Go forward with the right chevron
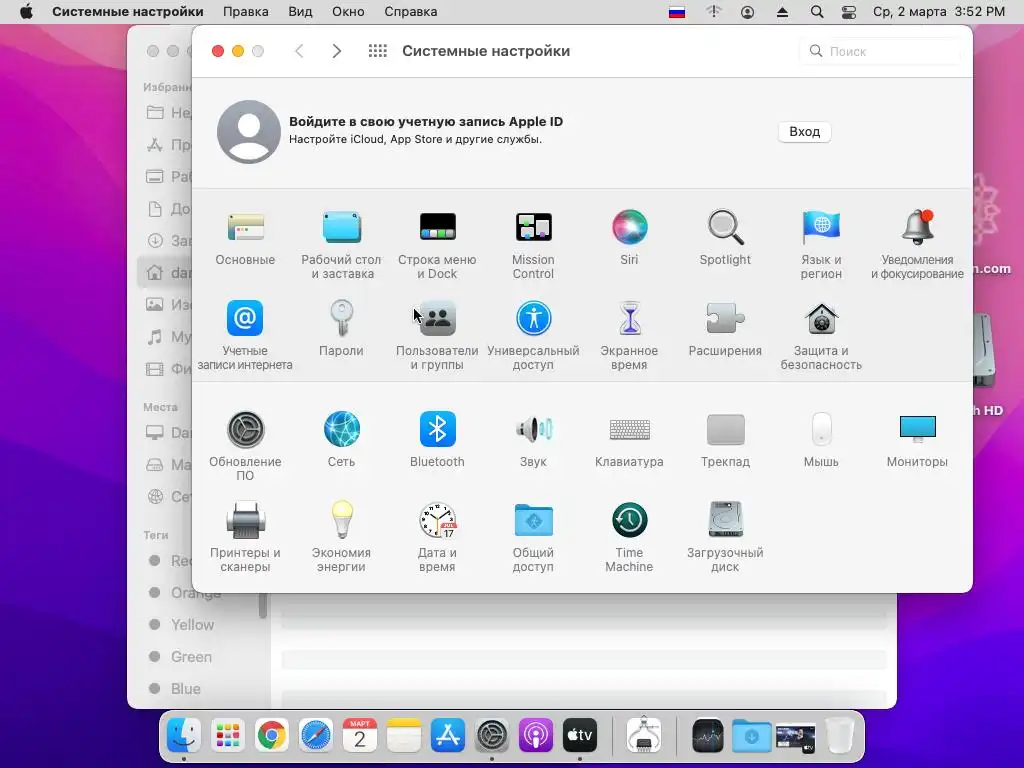 click(x=336, y=51)
